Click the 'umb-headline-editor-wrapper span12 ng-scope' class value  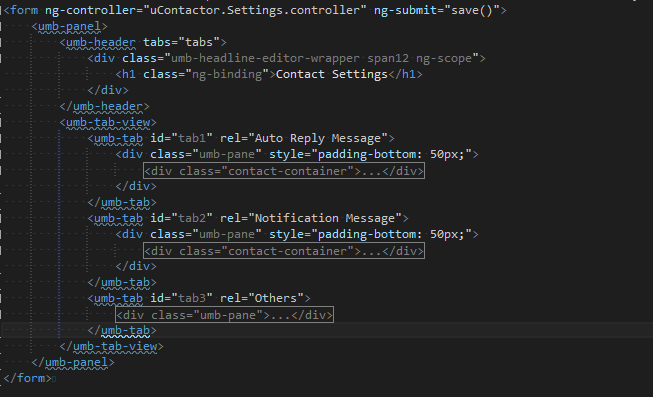(322, 58)
